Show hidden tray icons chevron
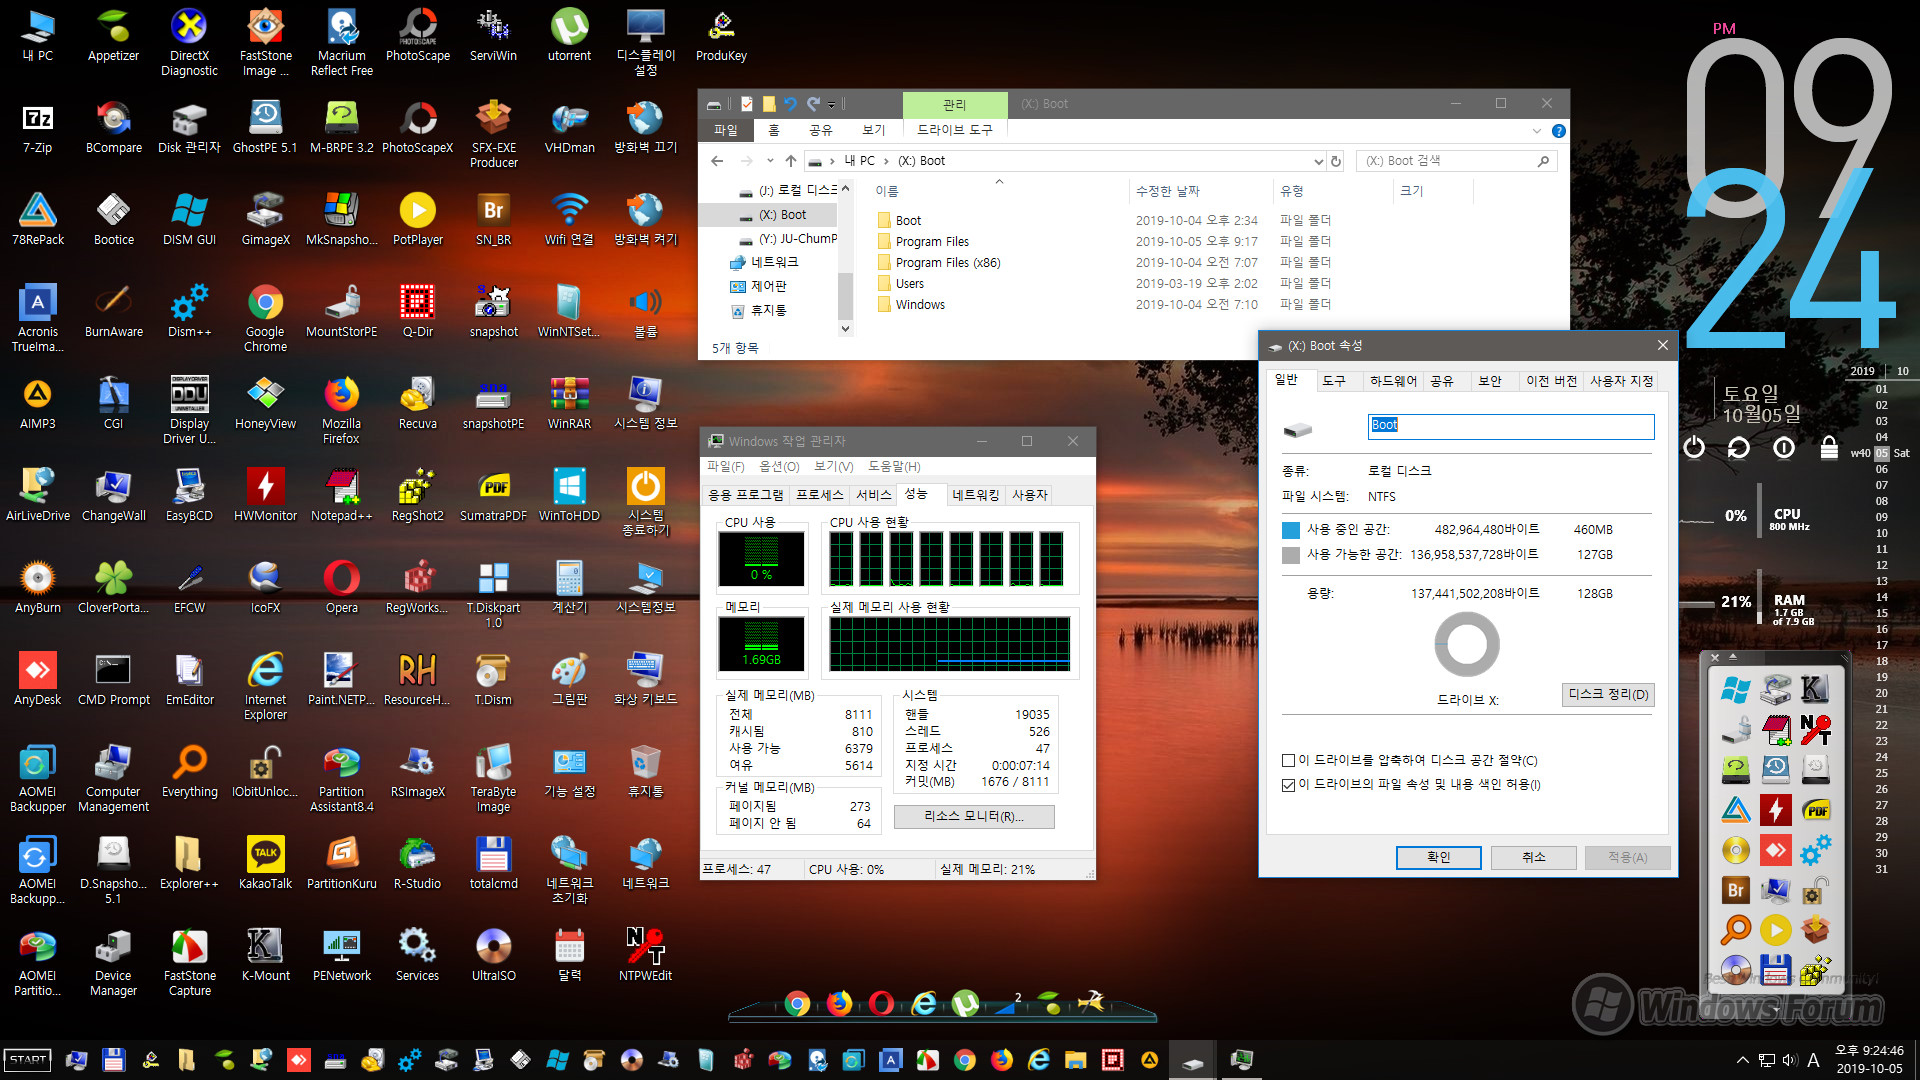 (1743, 1060)
